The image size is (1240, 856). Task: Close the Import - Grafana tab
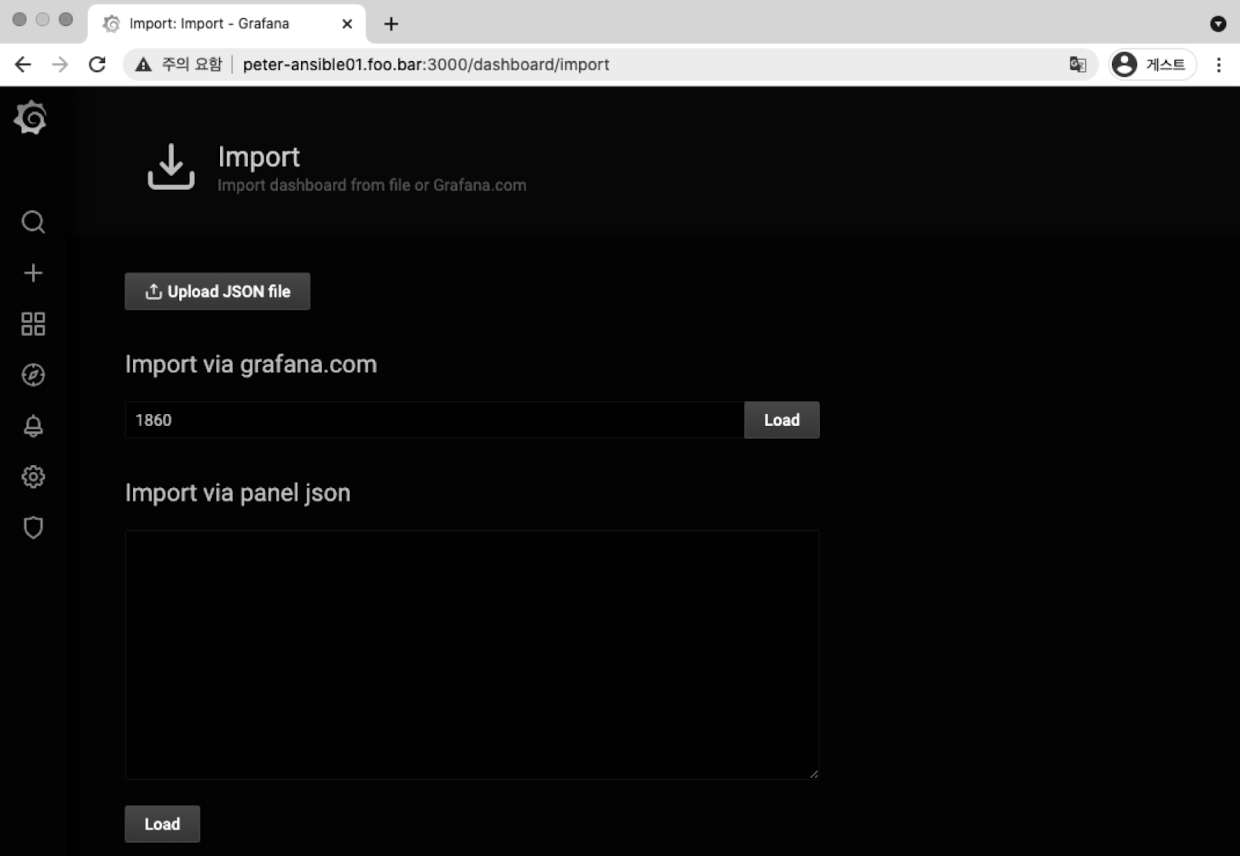[347, 23]
